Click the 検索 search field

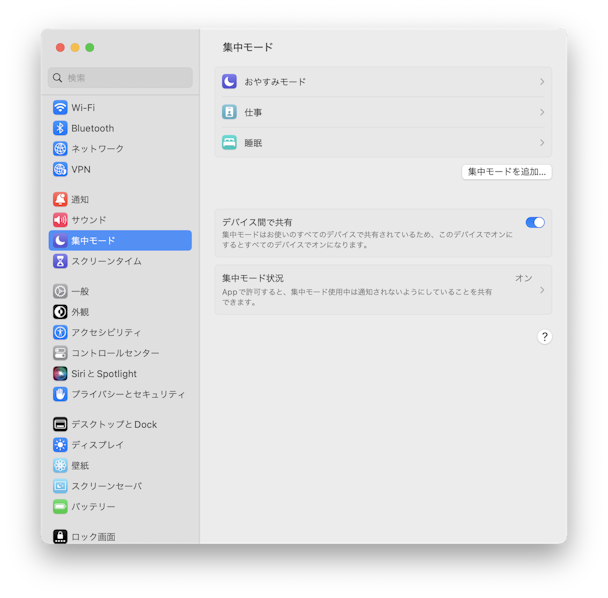[x=120, y=78]
